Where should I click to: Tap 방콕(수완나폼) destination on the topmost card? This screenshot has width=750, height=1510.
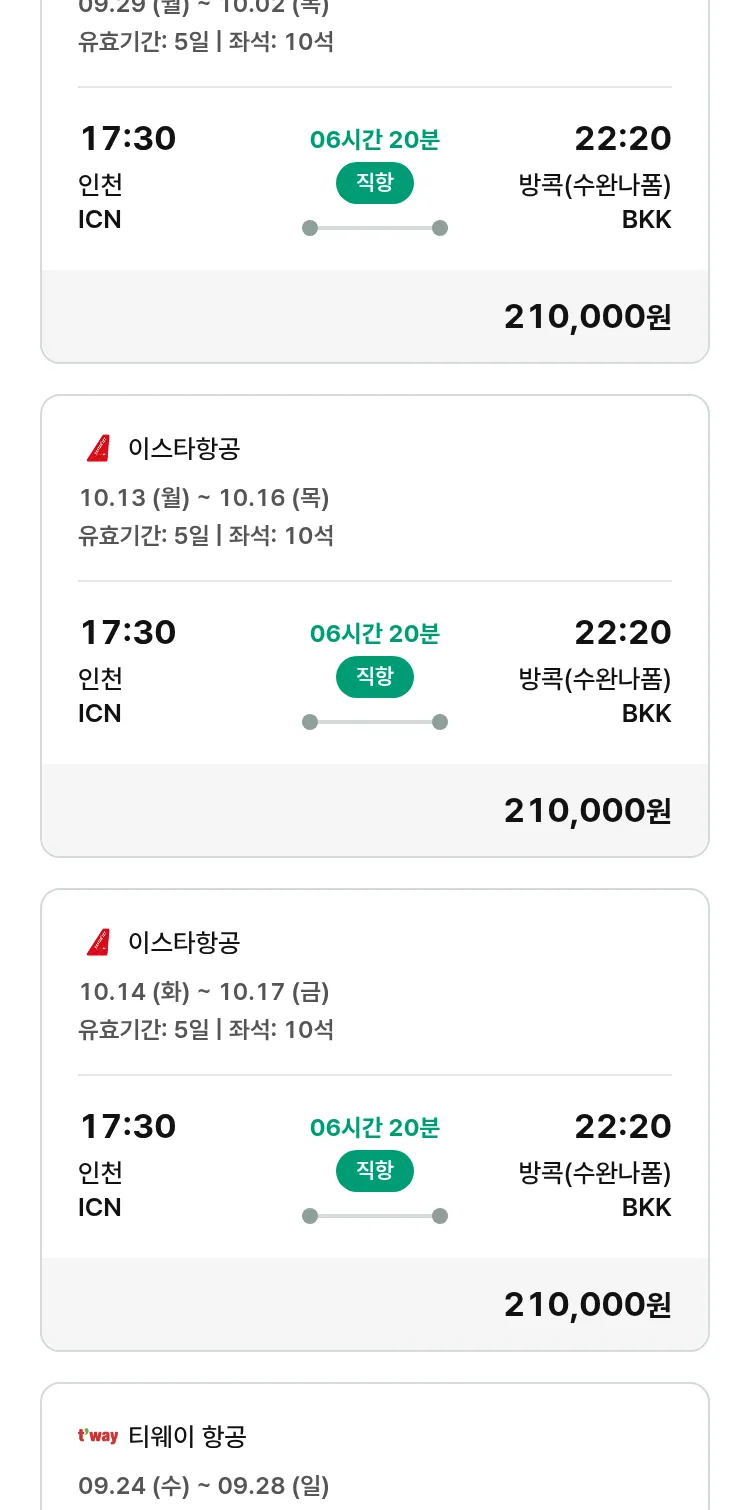point(594,185)
